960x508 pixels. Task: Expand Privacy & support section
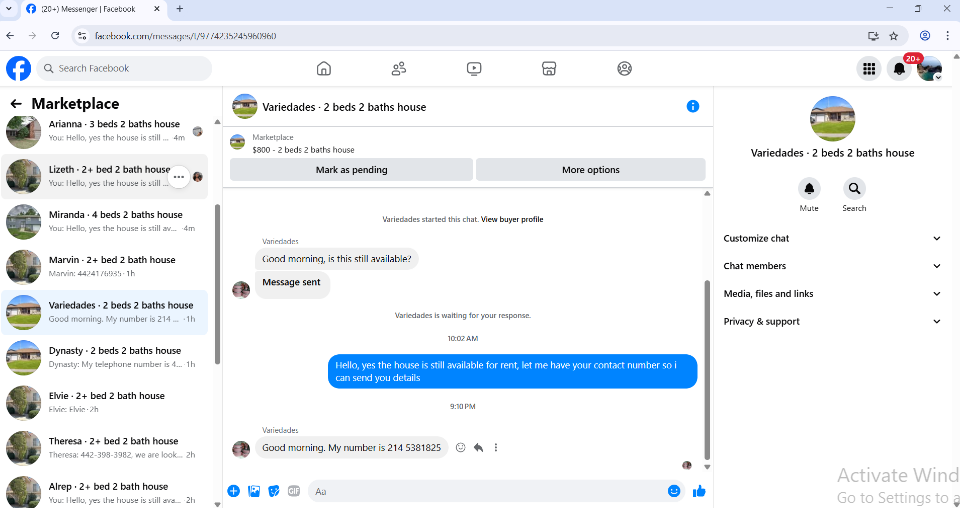click(x=832, y=321)
